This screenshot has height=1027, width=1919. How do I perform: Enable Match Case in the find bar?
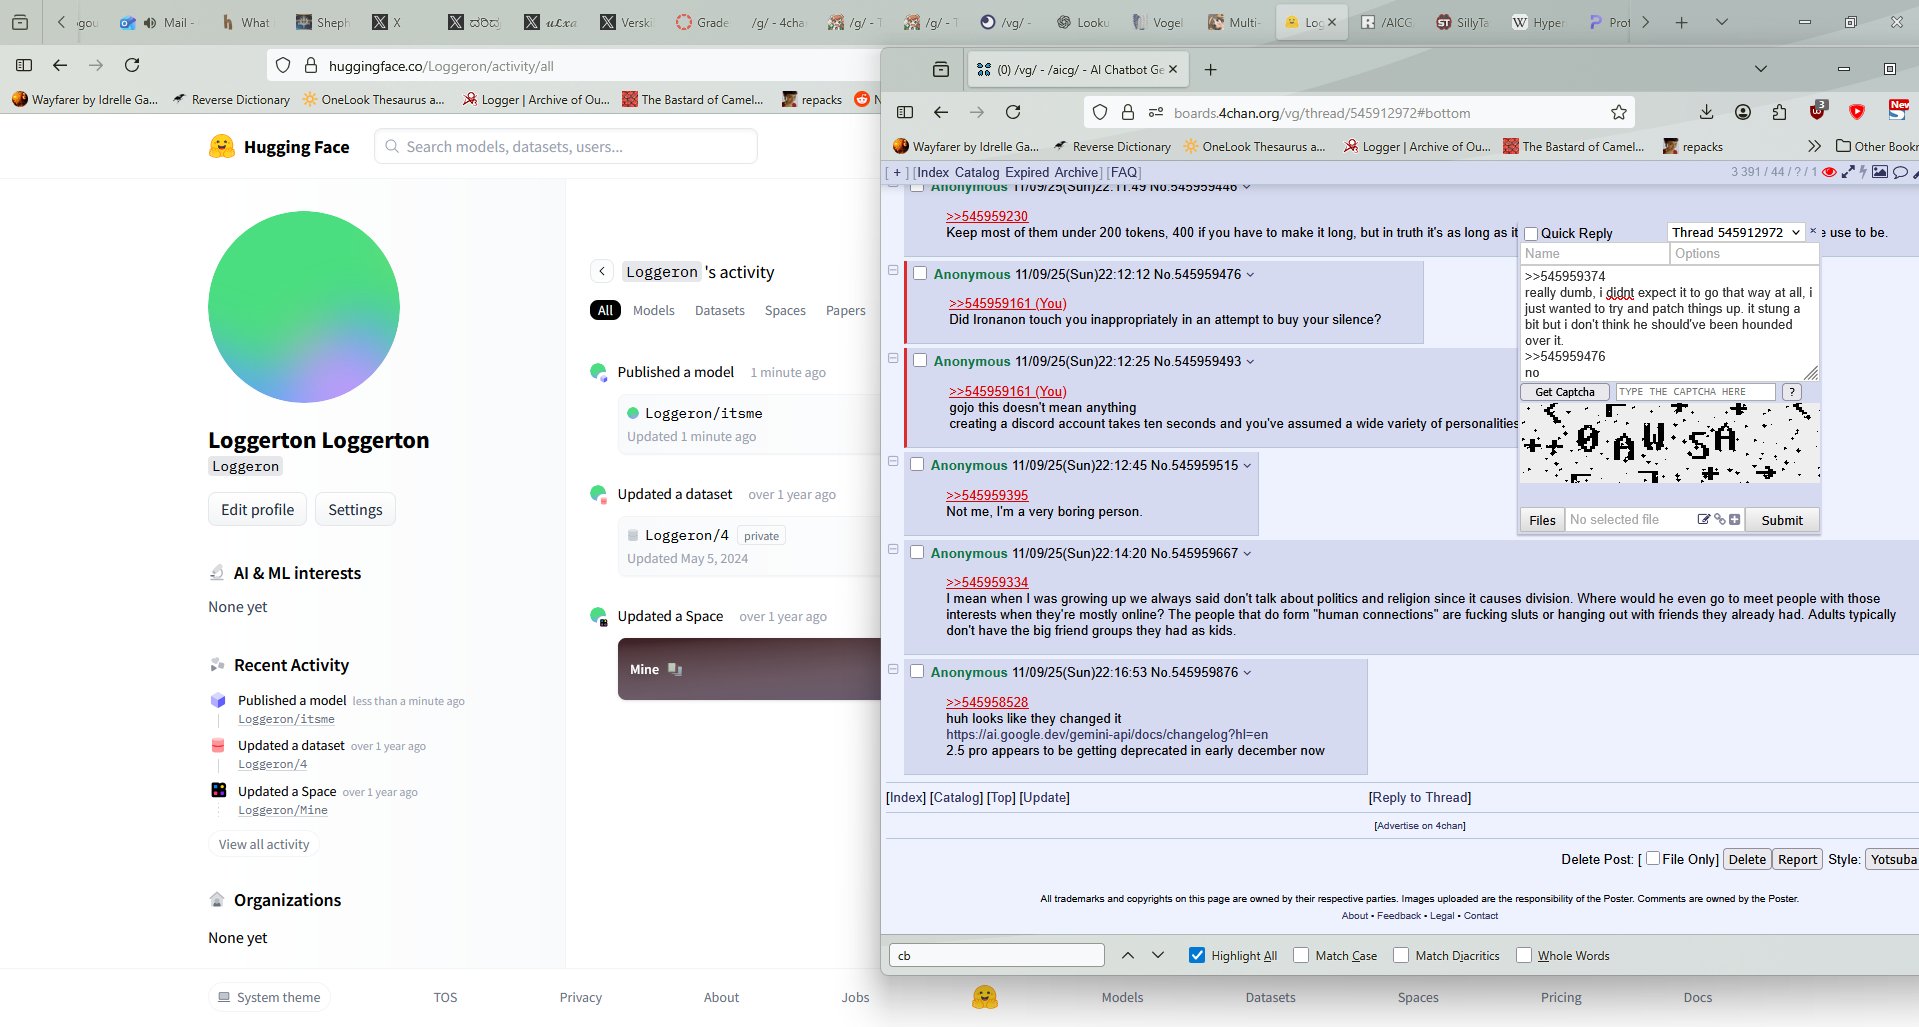pyautogui.click(x=1301, y=955)
